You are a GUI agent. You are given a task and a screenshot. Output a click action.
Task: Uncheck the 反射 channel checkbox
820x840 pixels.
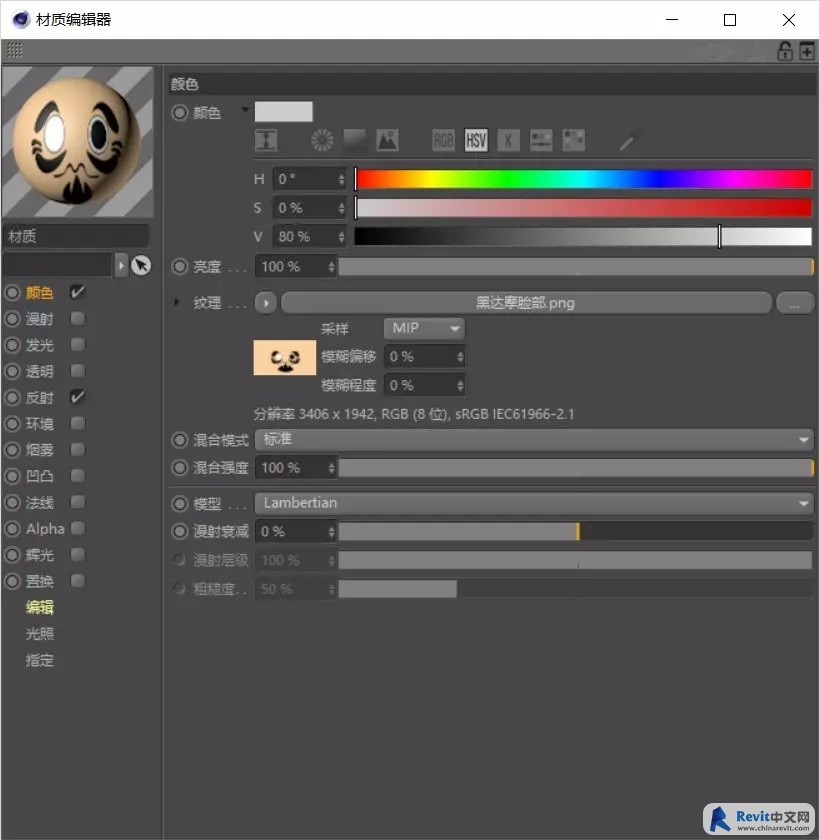(78, 397)
